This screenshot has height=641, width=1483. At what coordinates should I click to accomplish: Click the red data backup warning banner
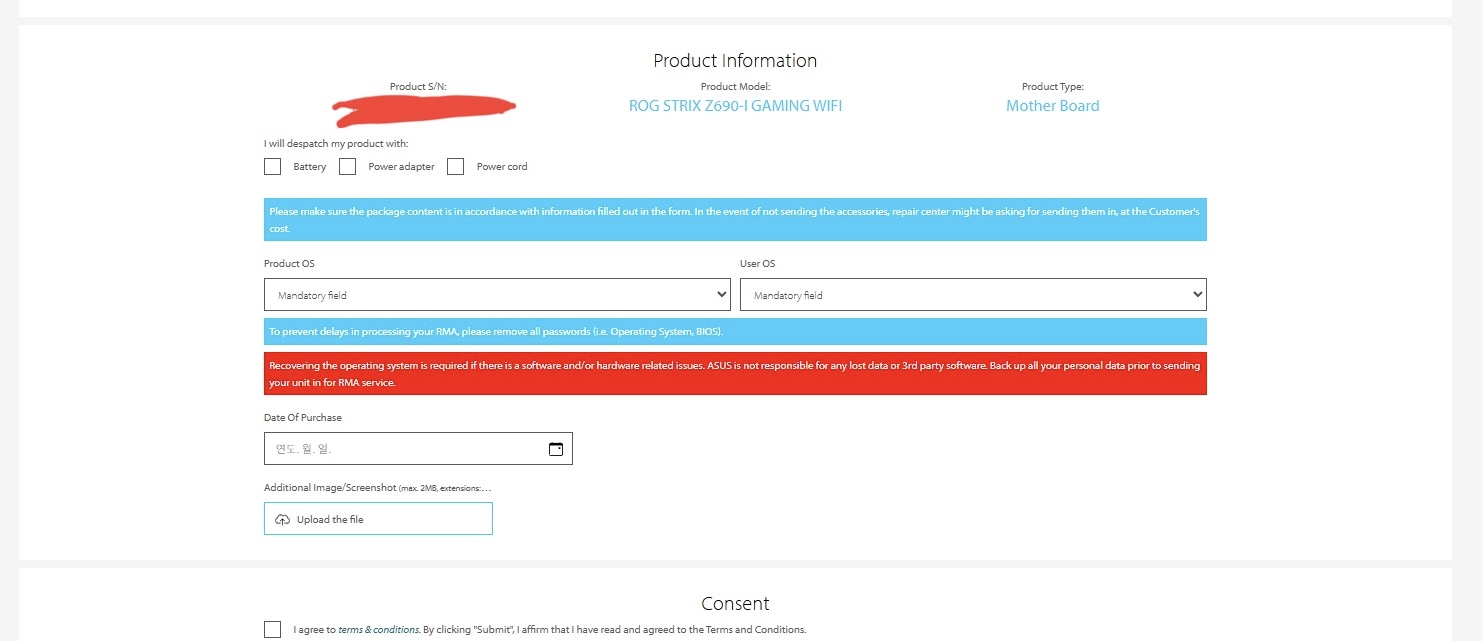click(x=735, y=374)
